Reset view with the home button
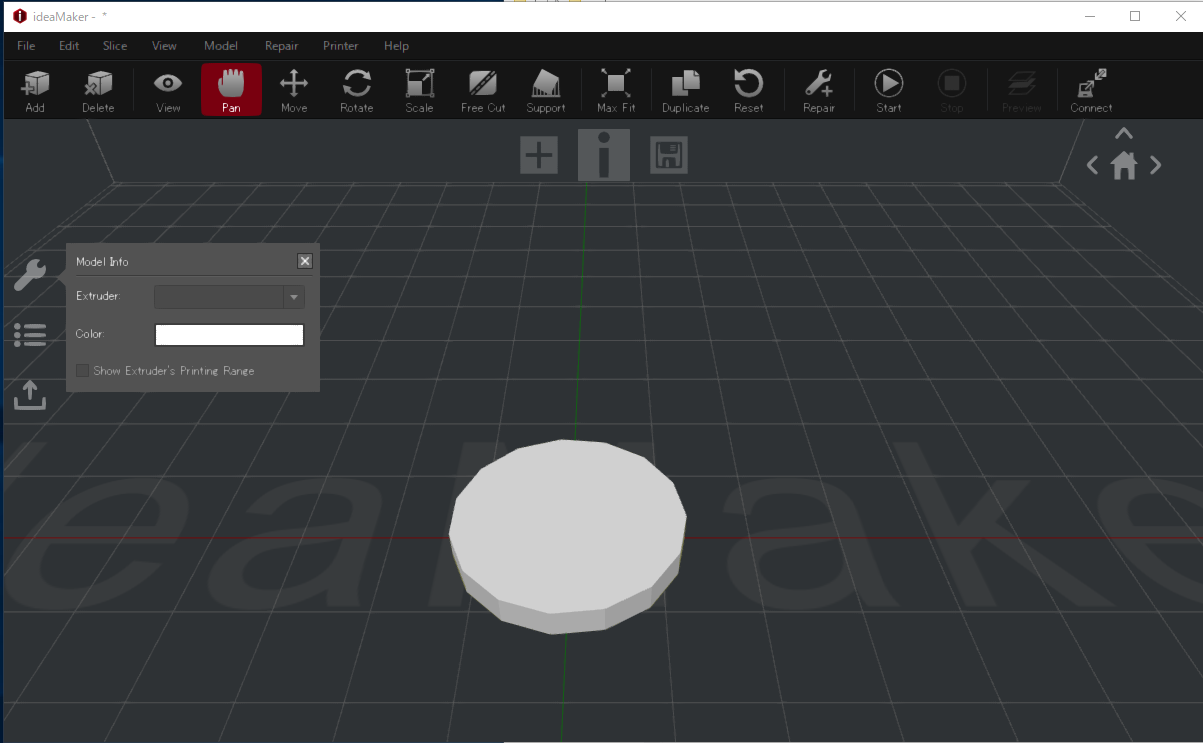The width and height of the screenshot is (1203, 743). (x=1124, y=166)
